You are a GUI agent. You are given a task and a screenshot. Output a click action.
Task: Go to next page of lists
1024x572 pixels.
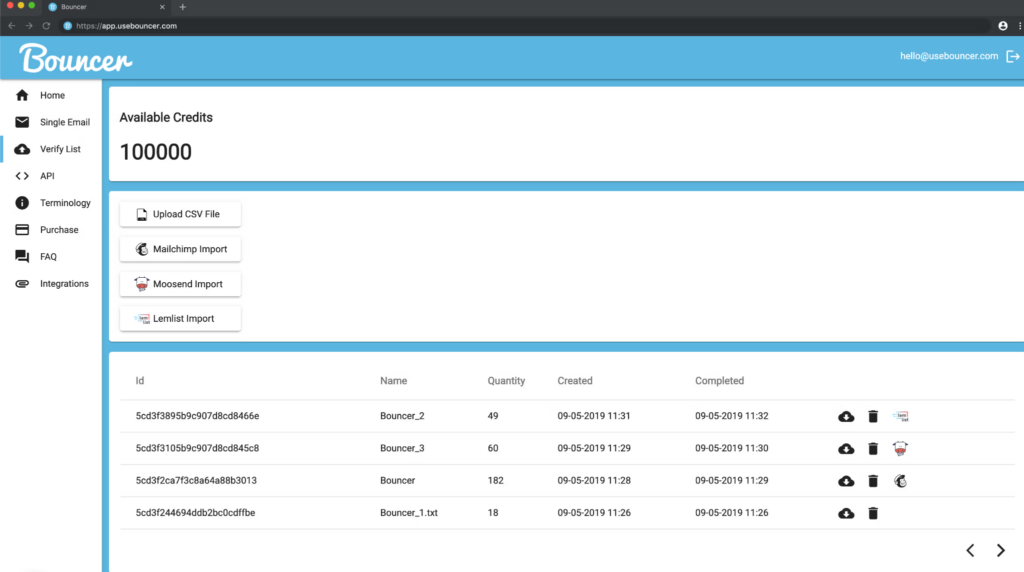click(1000, 550)
